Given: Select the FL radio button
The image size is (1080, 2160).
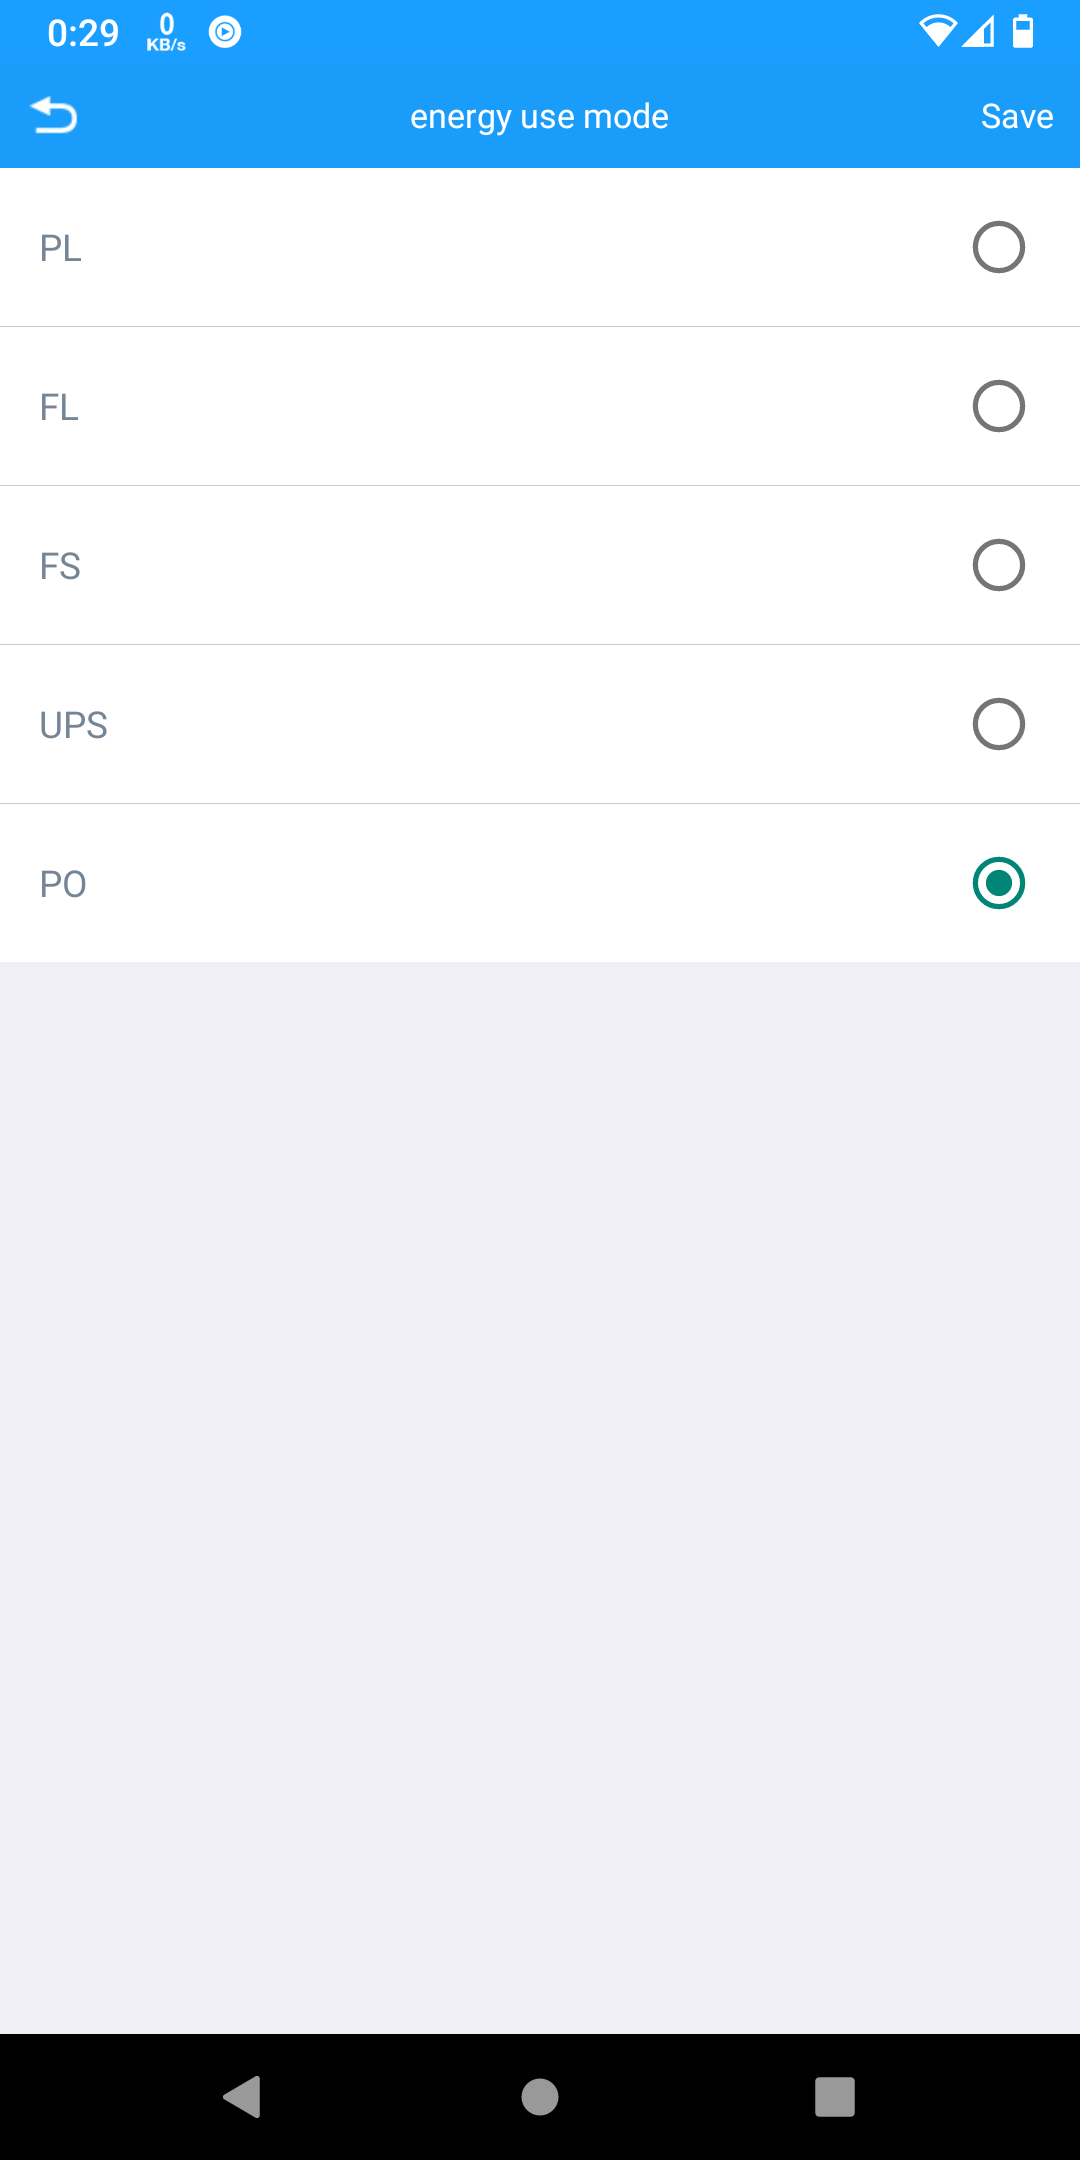Looking at the screenshot, I should point(998,406).
